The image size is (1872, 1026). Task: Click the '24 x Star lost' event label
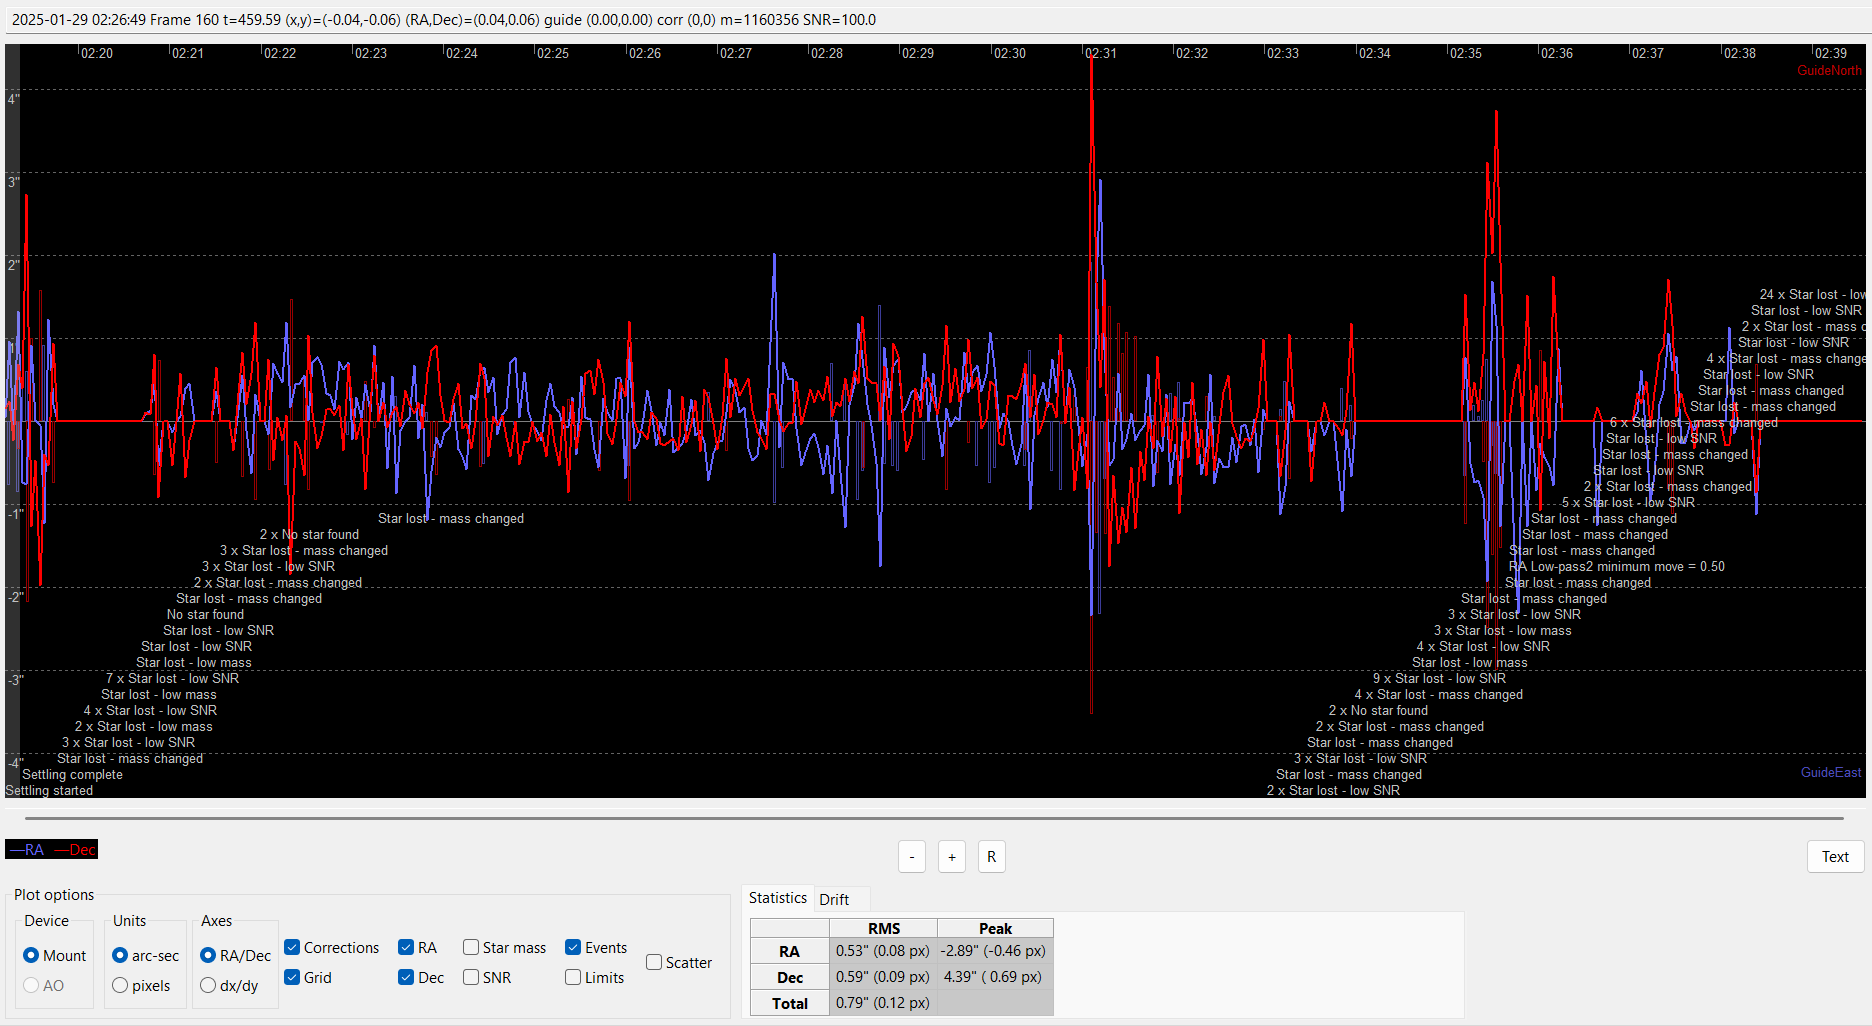pyautogui.click(x=1812, y=295)
